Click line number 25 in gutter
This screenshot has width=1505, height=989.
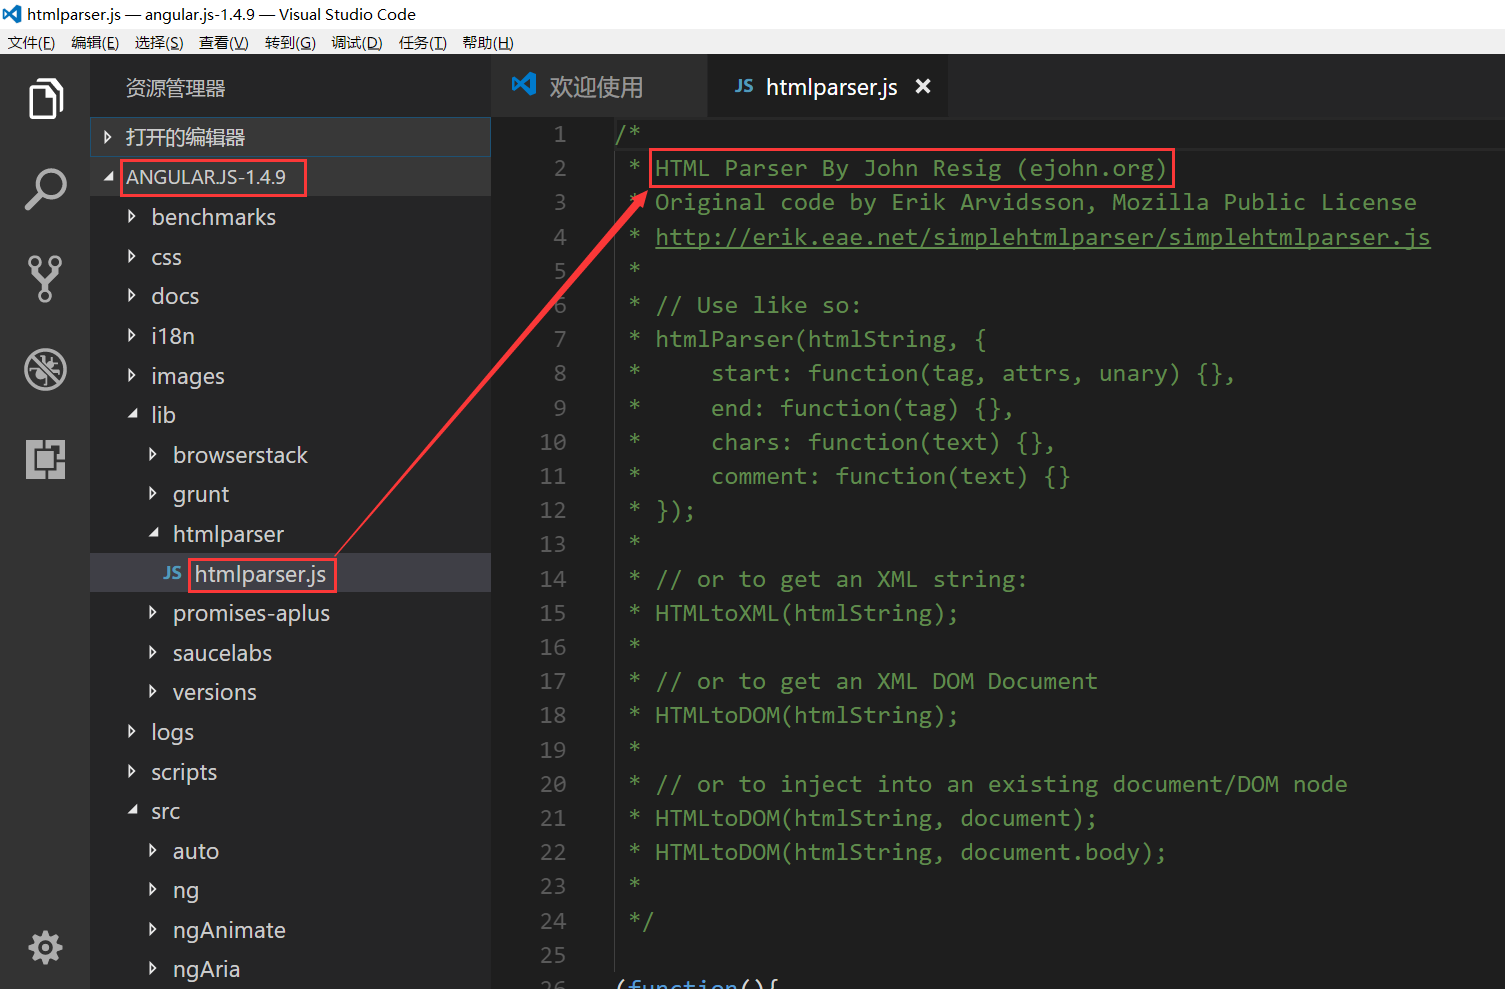pos(553,955)
